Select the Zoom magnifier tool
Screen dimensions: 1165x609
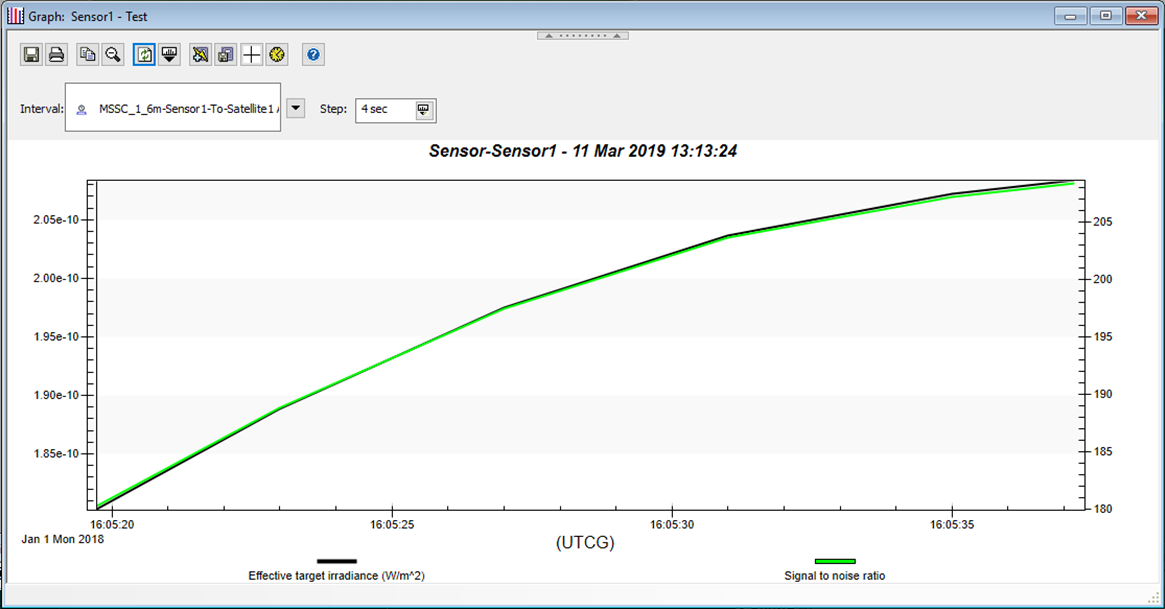point(113,55)
